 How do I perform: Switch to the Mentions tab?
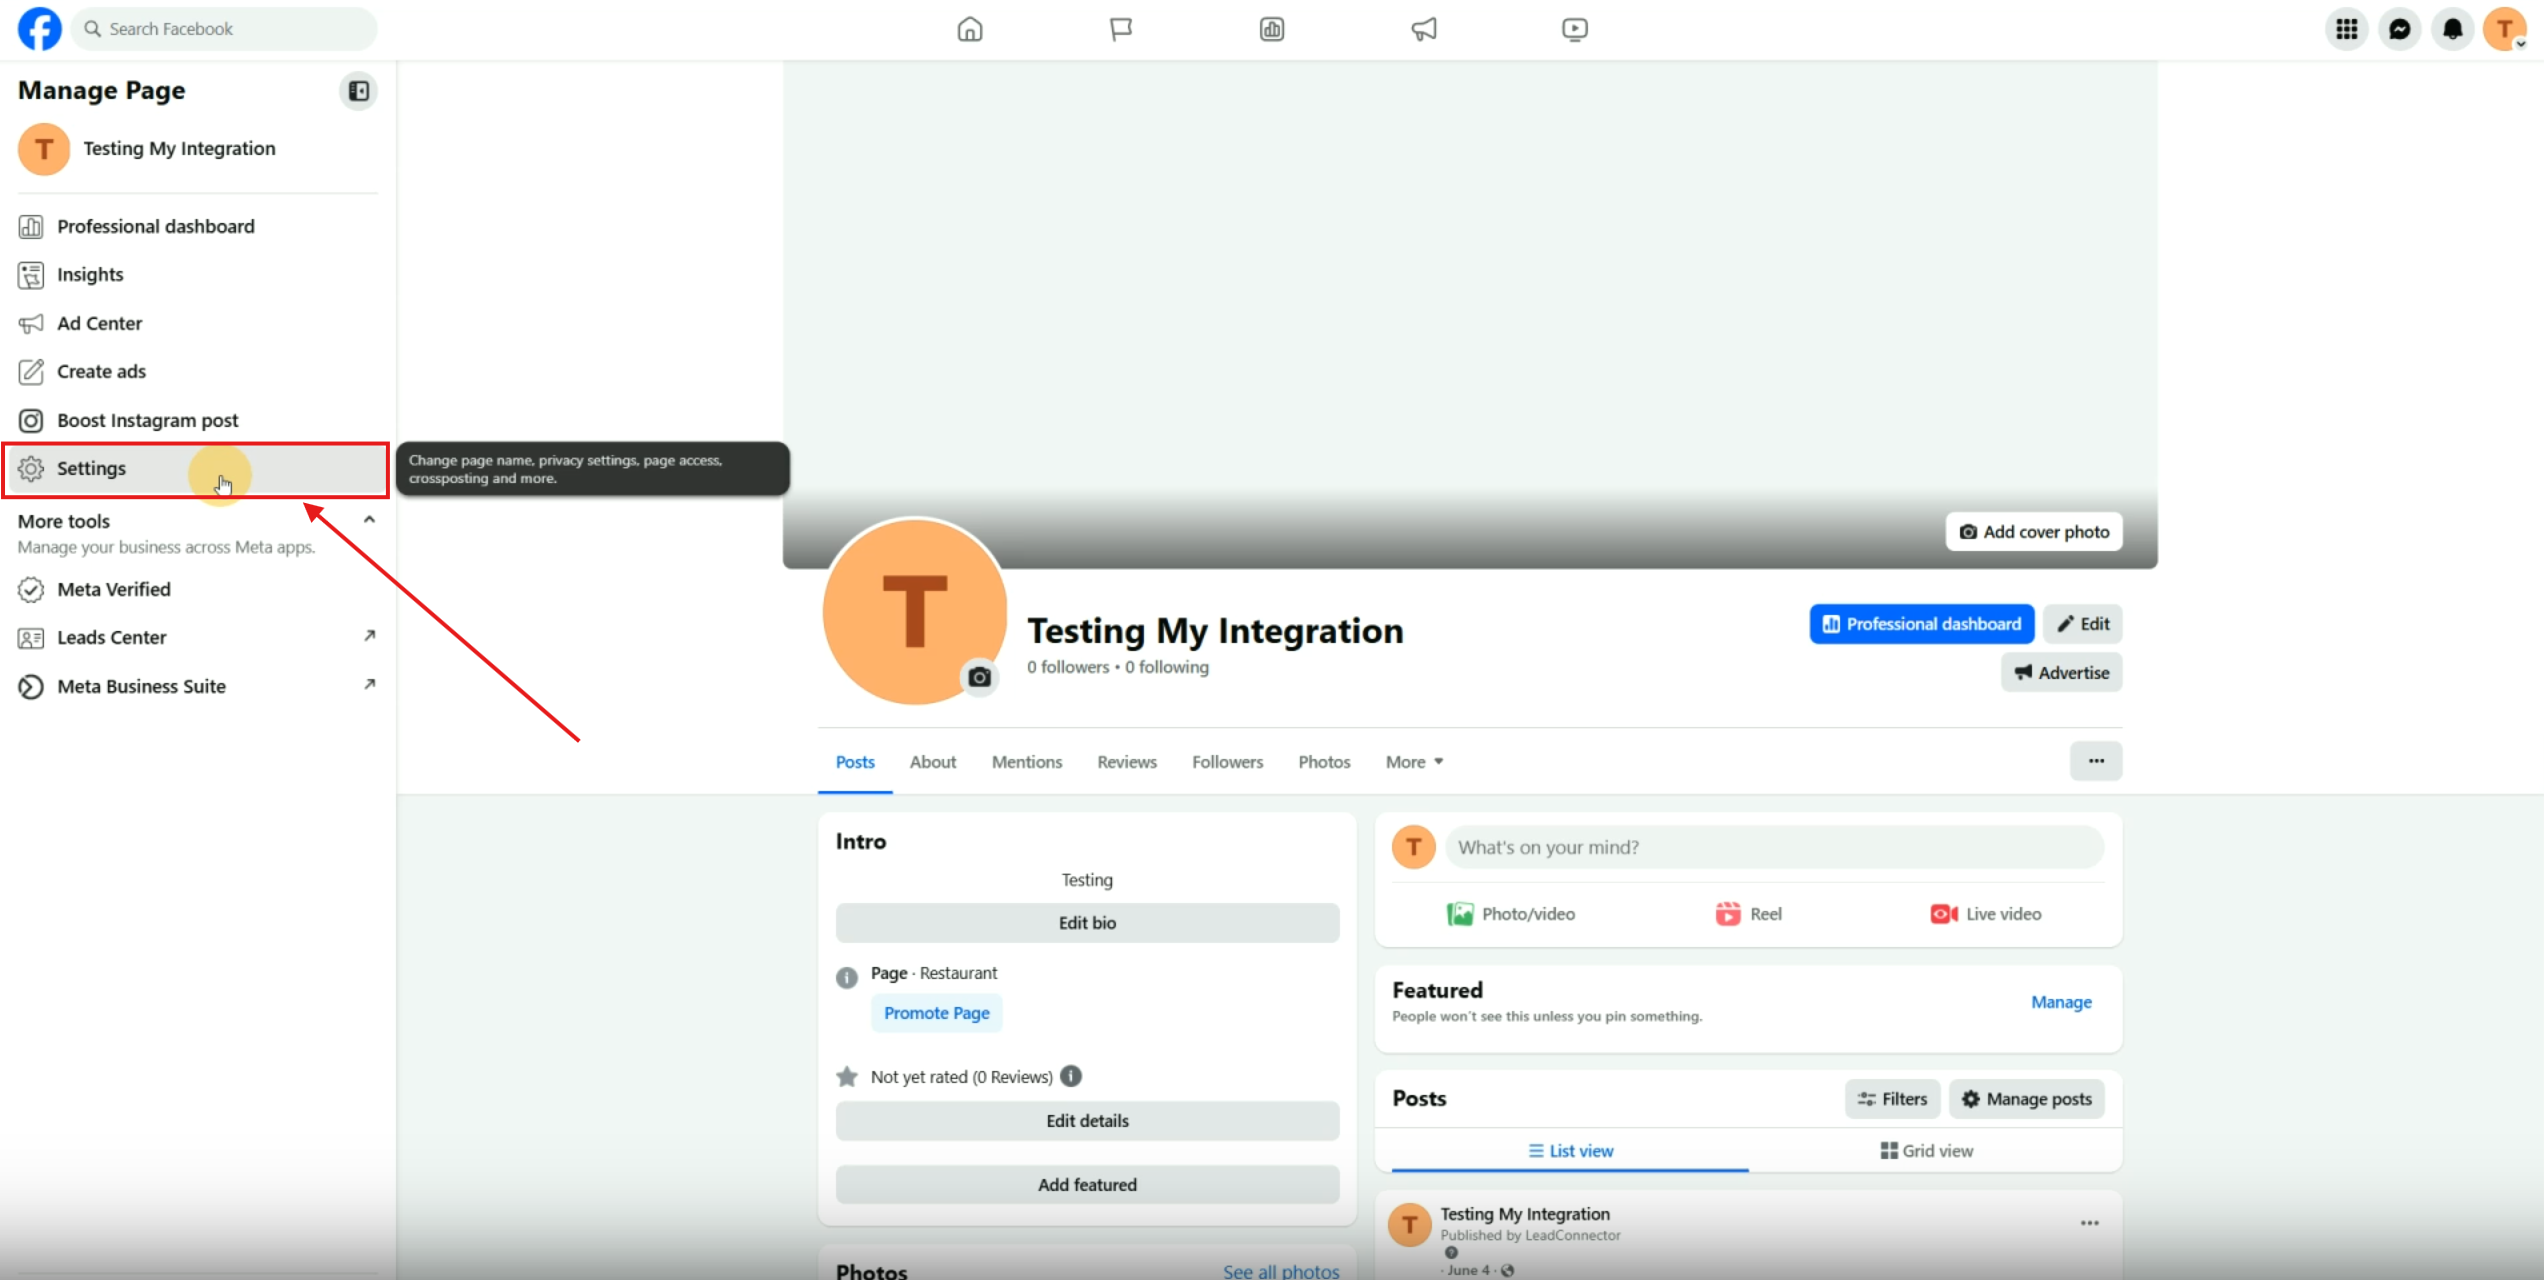(1027, 762)
